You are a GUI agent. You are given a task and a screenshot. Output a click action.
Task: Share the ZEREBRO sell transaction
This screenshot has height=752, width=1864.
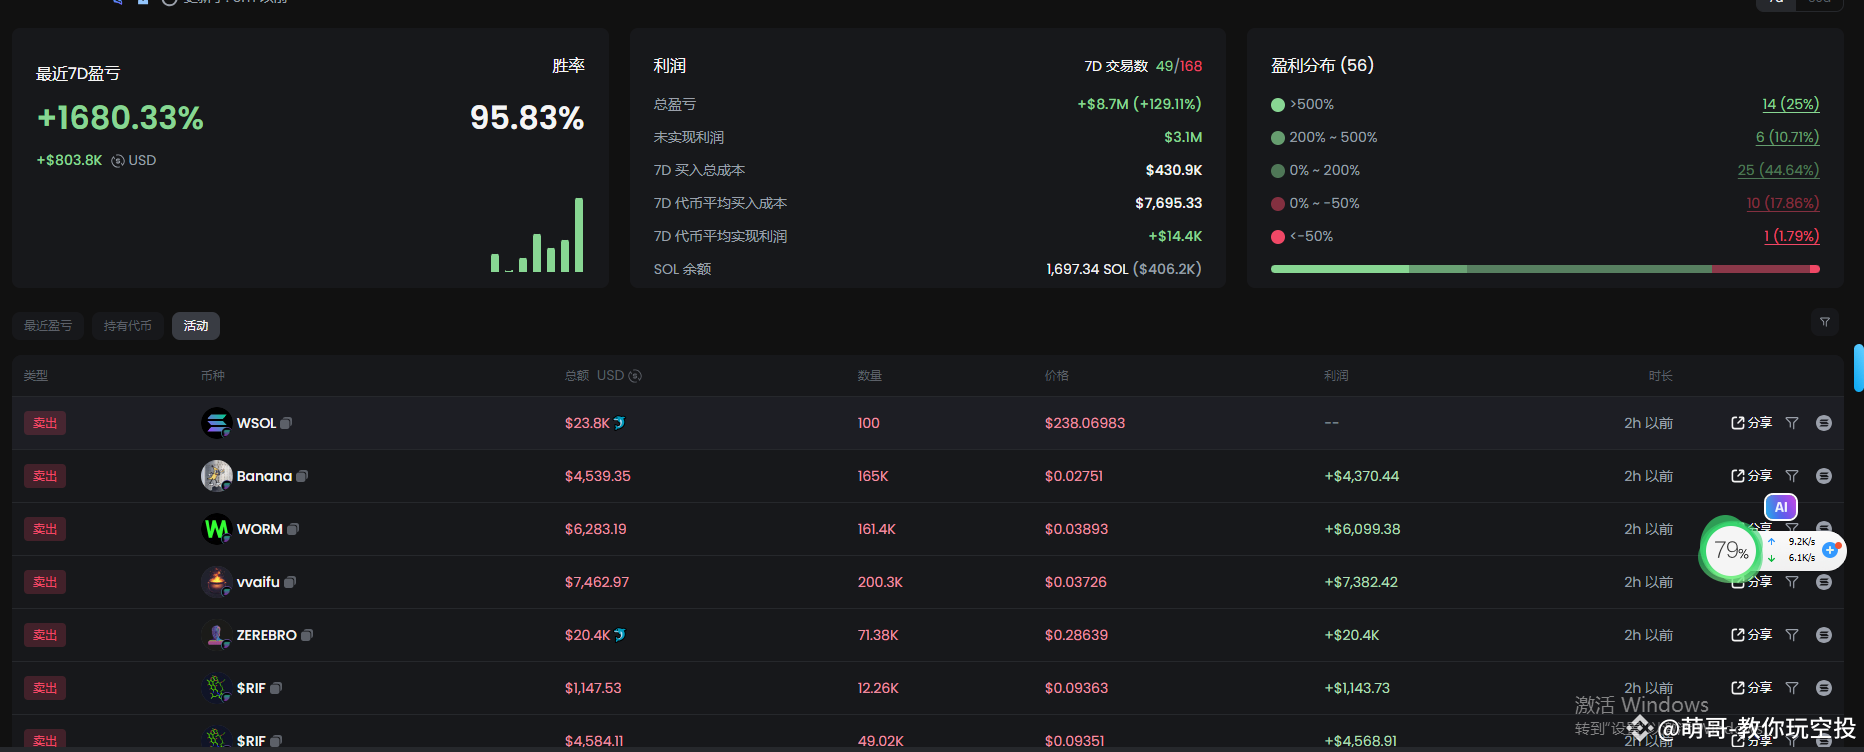pyautogui.click(x=1751, y=635)
